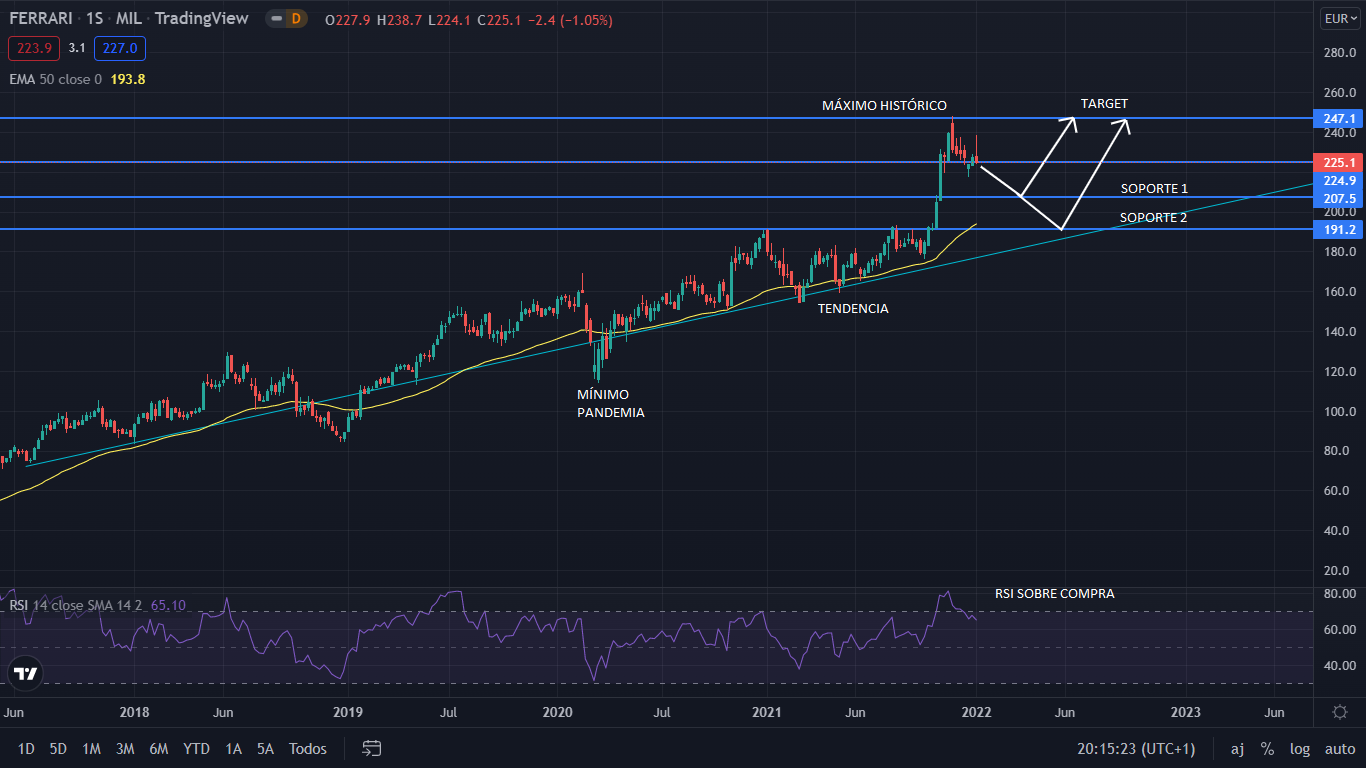This screenshot has width=1366, height=768.
Task: Select the Todos date range
Action: [308, 748]
